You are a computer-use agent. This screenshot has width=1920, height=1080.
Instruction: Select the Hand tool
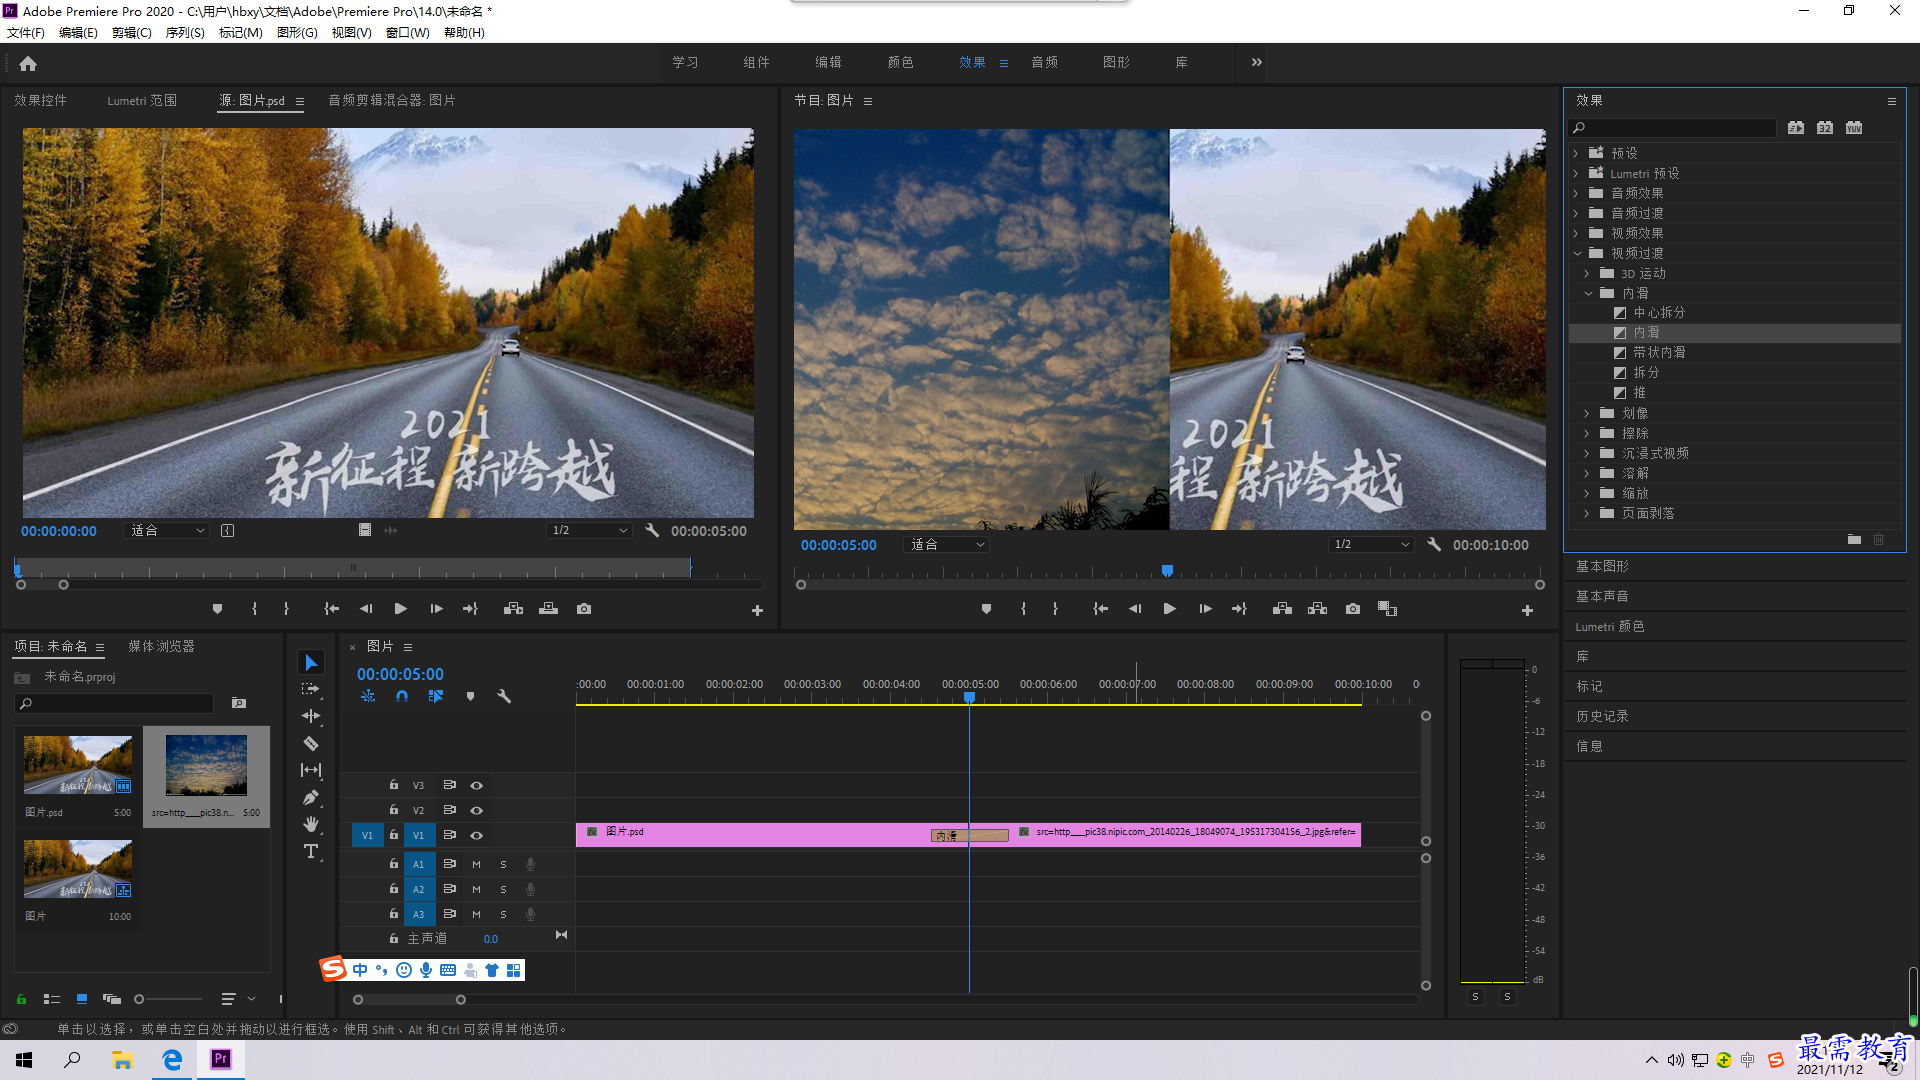click(x=311, y=824)
